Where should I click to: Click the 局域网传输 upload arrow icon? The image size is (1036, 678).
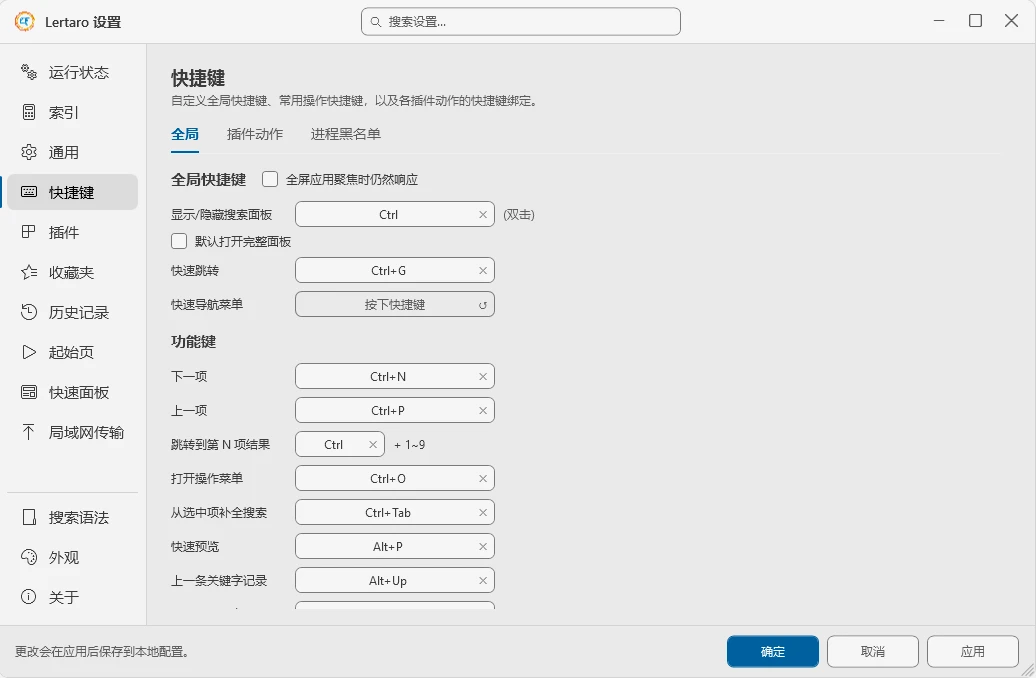[28, 432]
